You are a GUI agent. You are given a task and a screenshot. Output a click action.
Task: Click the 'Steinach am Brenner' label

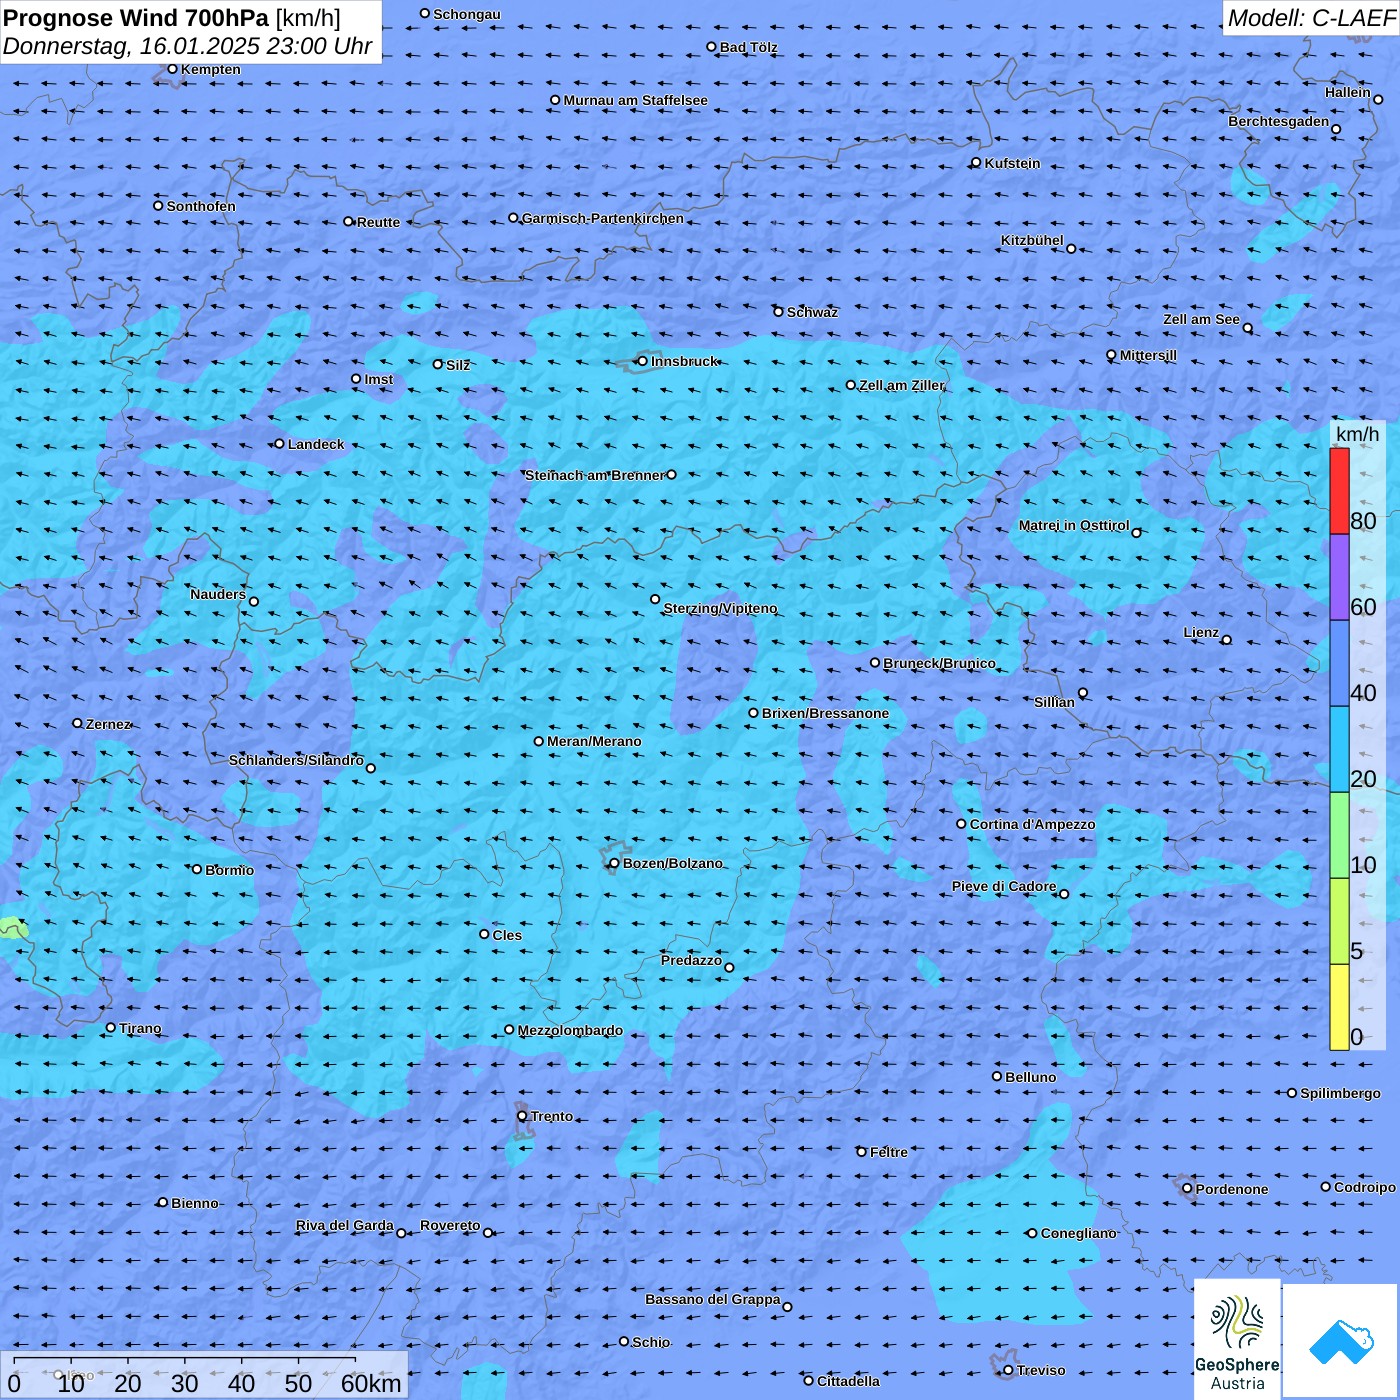click(x=595, y=475)
